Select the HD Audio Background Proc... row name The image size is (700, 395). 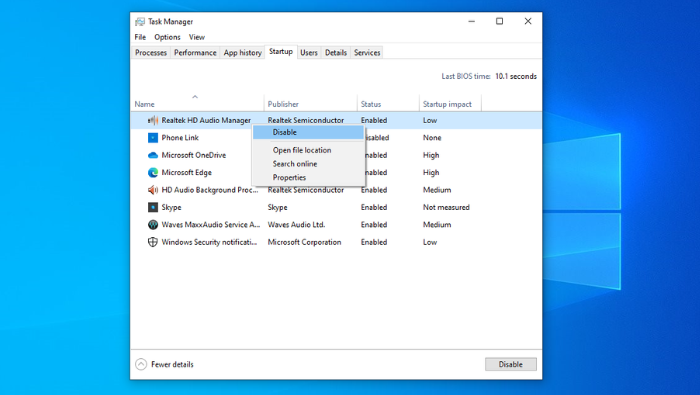[x=210, y=190]
